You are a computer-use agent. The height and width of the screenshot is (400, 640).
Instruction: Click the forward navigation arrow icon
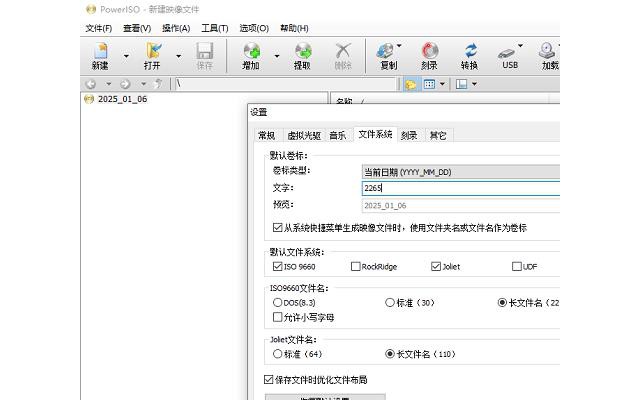(125, 84)
